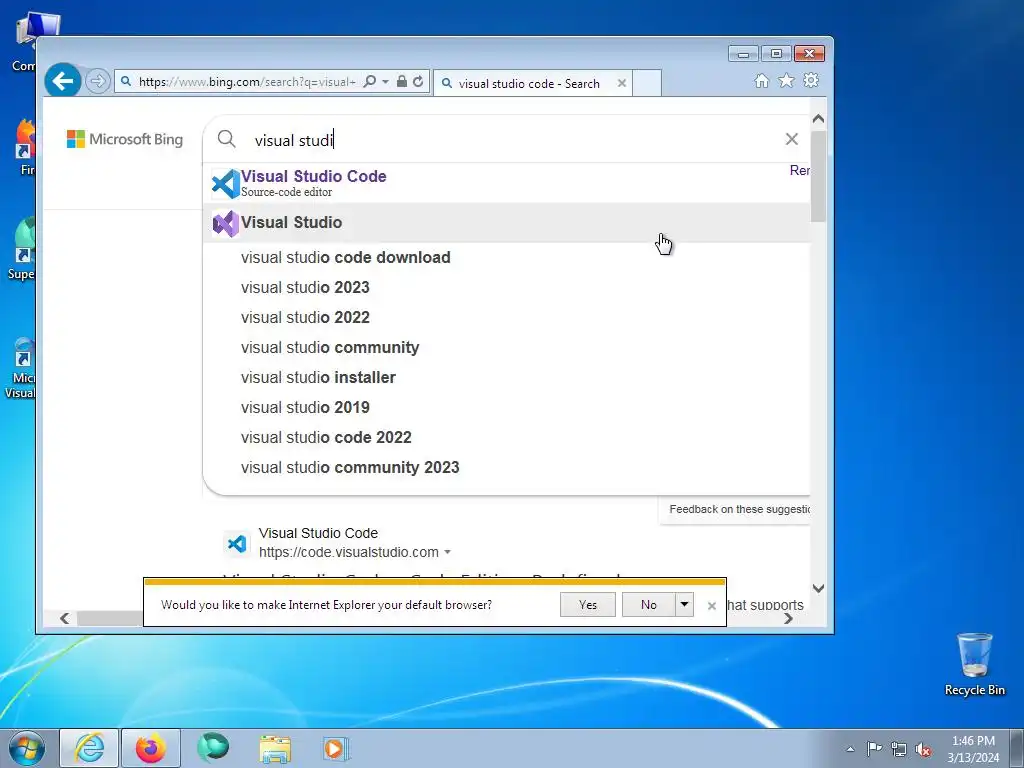1024x768 pixels.
Task: Click the horizontal scrollbar left arrow
Action: [64, 618]
